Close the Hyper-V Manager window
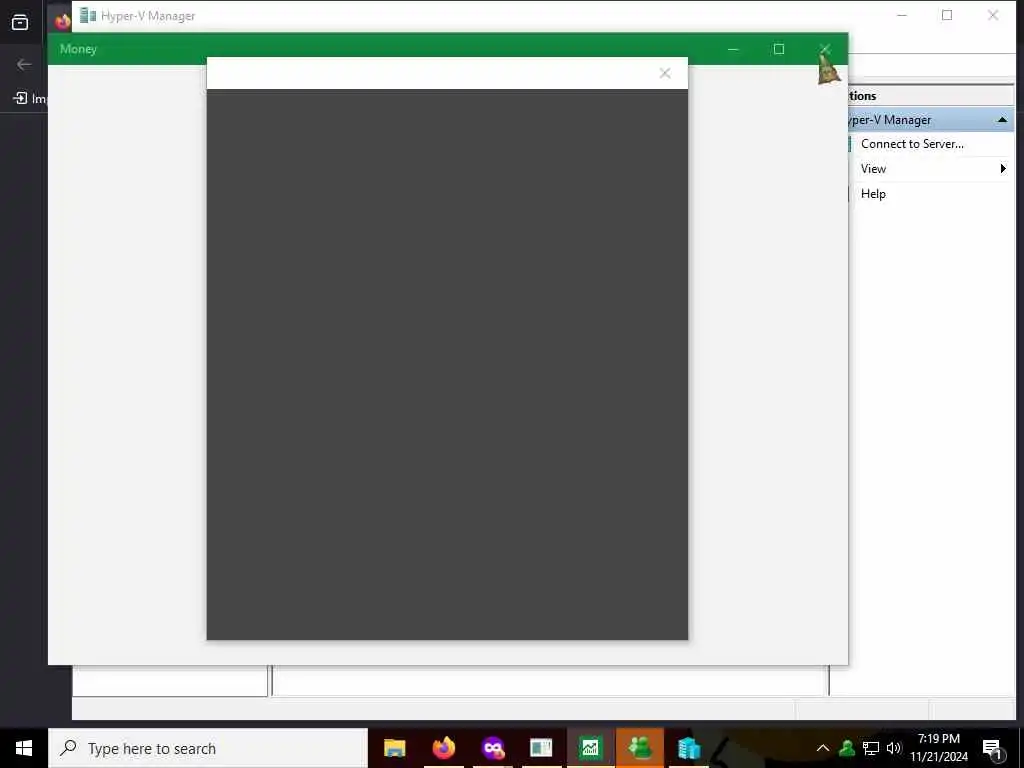Image resolution: width=1024 pixels, height=768 pixels. pos(993,16)
